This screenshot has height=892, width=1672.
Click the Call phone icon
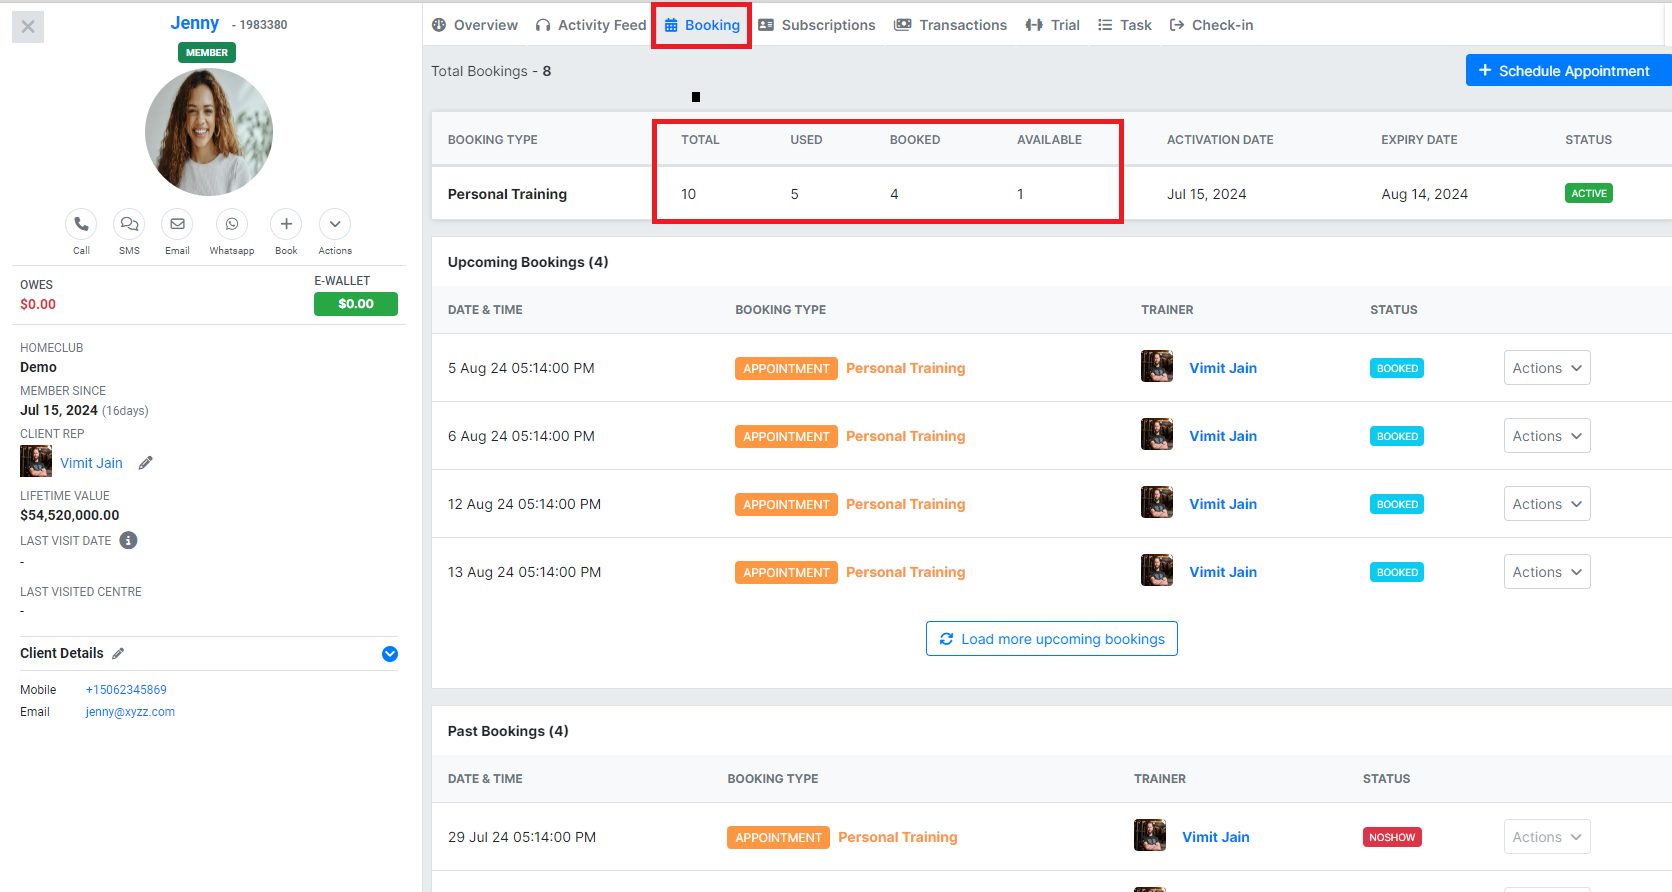81,224
